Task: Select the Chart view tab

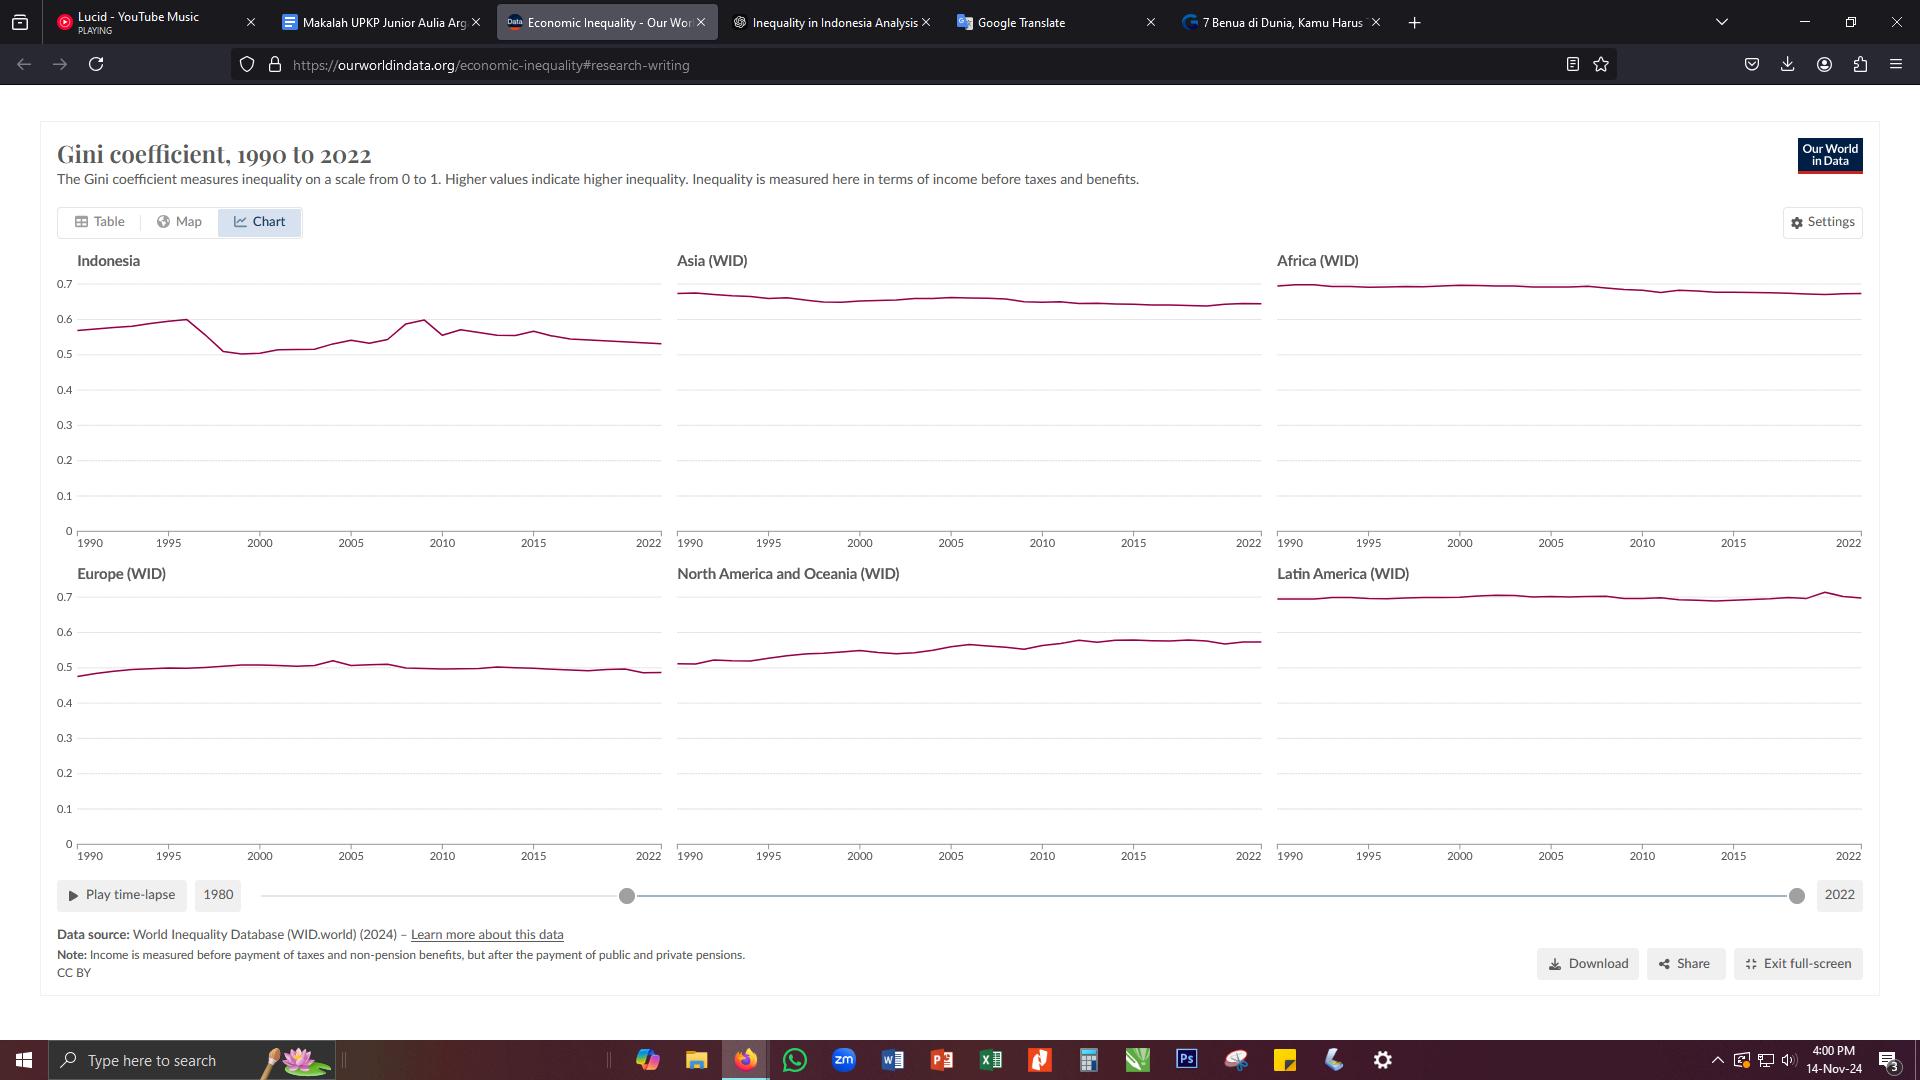Action: (260, 222)
